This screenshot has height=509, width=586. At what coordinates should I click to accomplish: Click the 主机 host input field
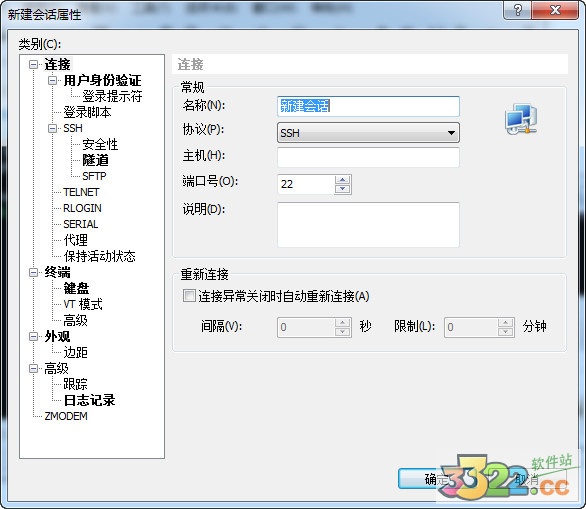tap(368, 157)
